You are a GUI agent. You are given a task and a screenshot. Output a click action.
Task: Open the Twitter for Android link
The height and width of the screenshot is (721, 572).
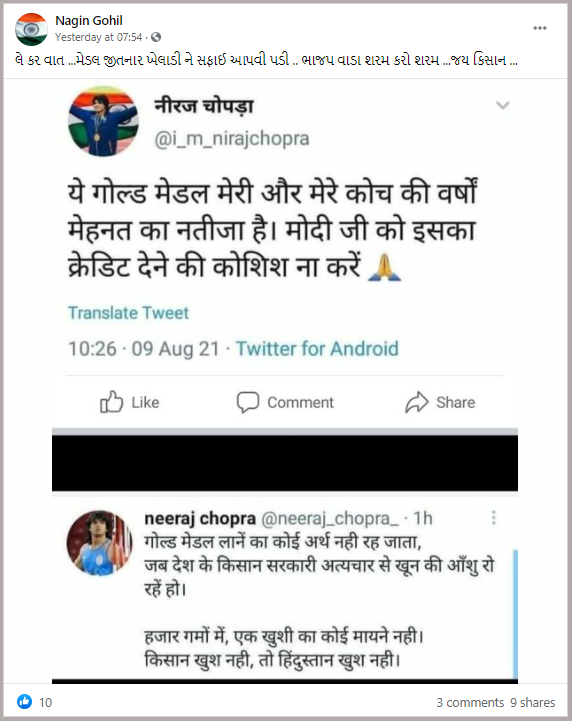(x=317, y=349)
